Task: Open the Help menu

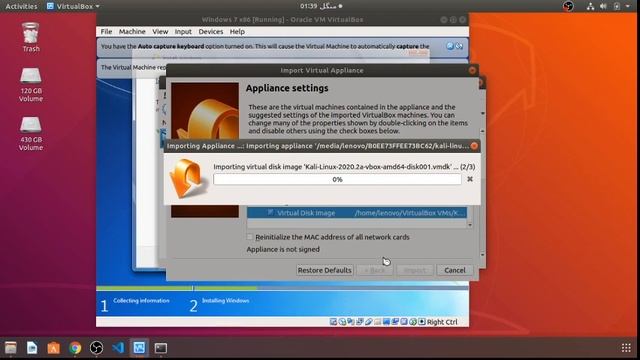Action: 237,31
